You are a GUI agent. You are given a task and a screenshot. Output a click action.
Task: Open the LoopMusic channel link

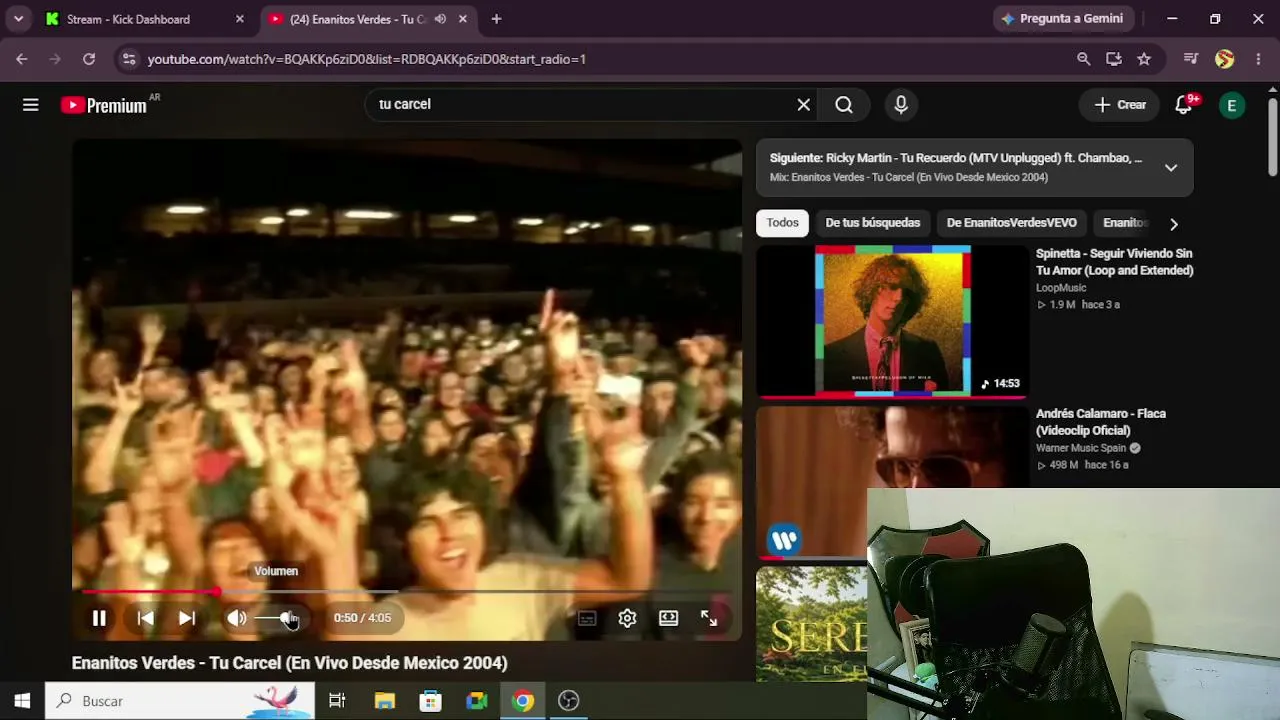click(1061, 288)
